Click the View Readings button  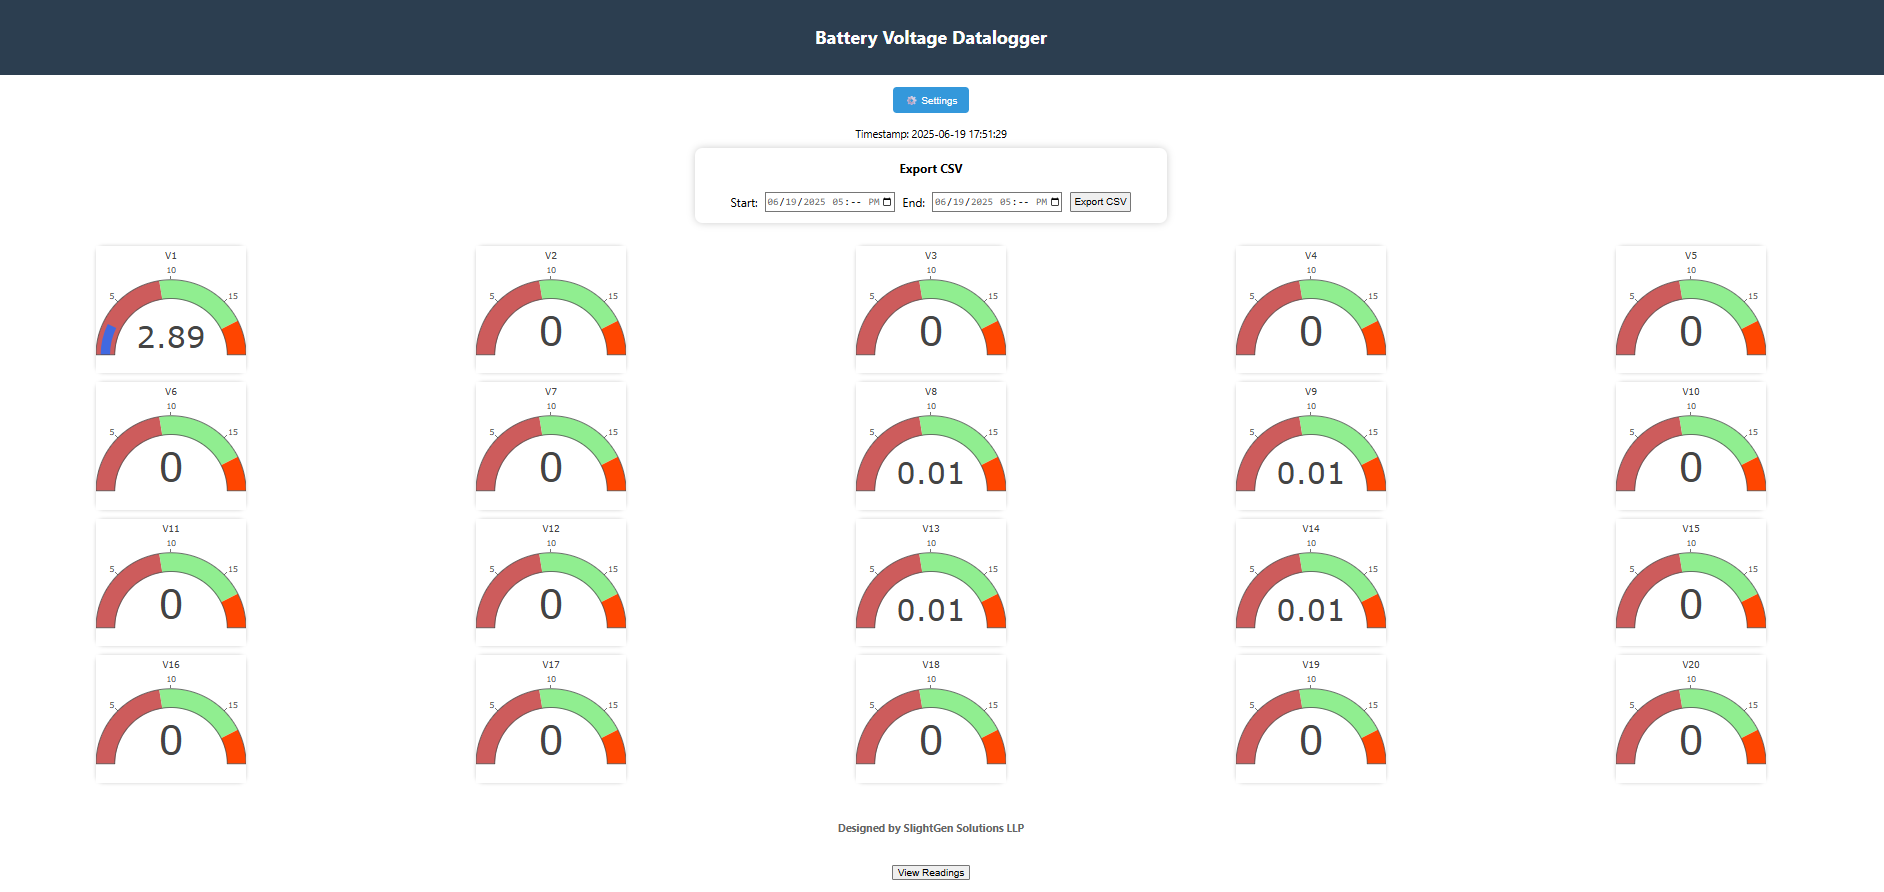pyautogui.click(x=930, y=873)
